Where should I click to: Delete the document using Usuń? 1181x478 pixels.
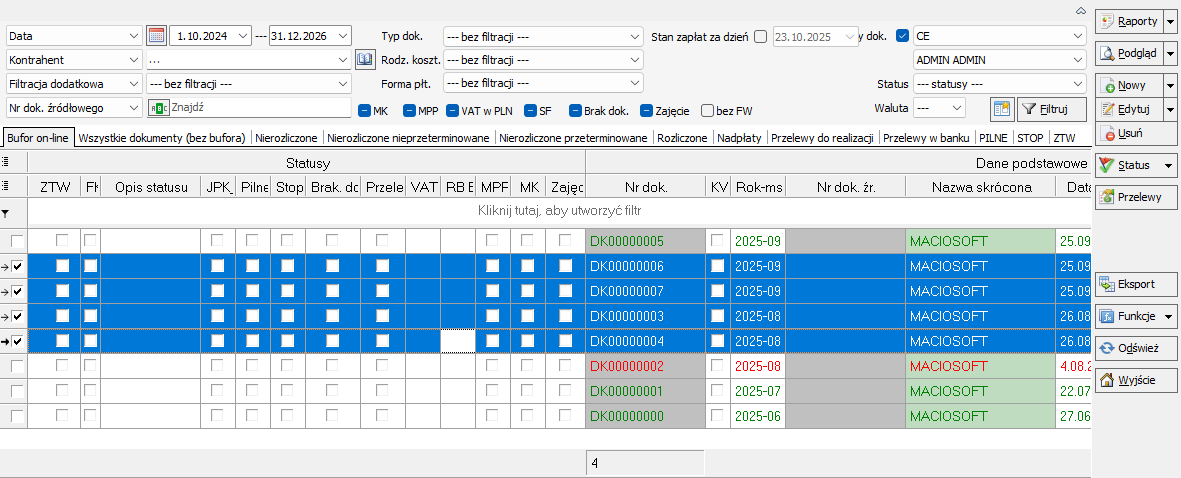coord(1136,134)
